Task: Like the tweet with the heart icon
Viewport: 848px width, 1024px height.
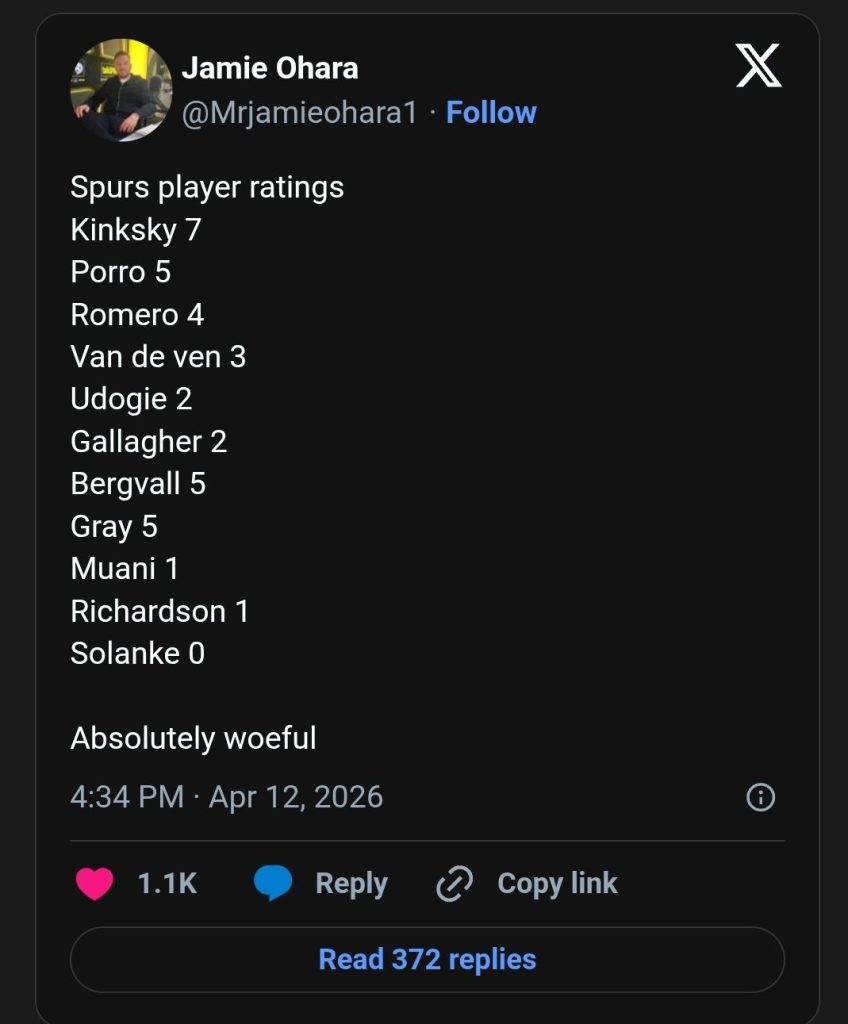Action: pos(95,884)
